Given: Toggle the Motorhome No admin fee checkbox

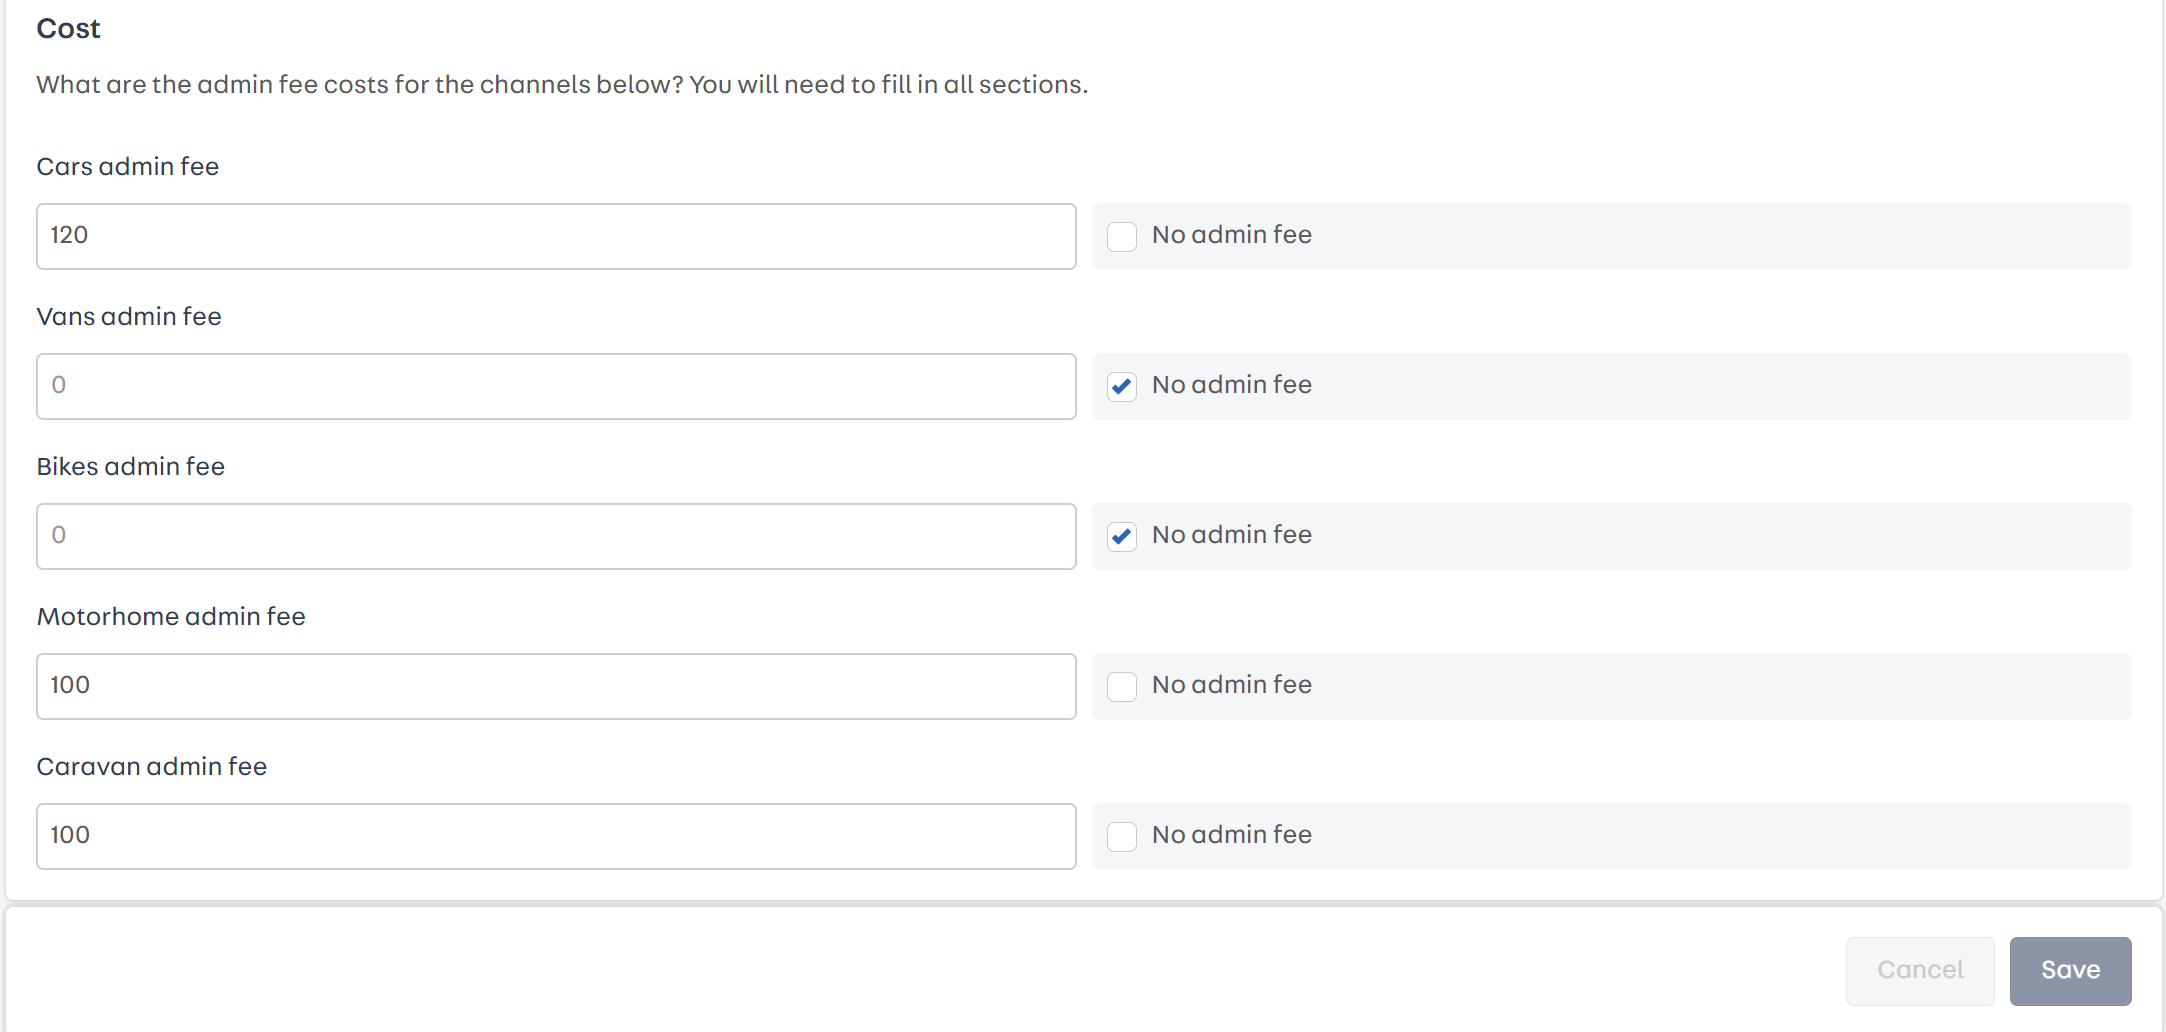Looking at the screenshot, I should click(x=1122, y=687).
